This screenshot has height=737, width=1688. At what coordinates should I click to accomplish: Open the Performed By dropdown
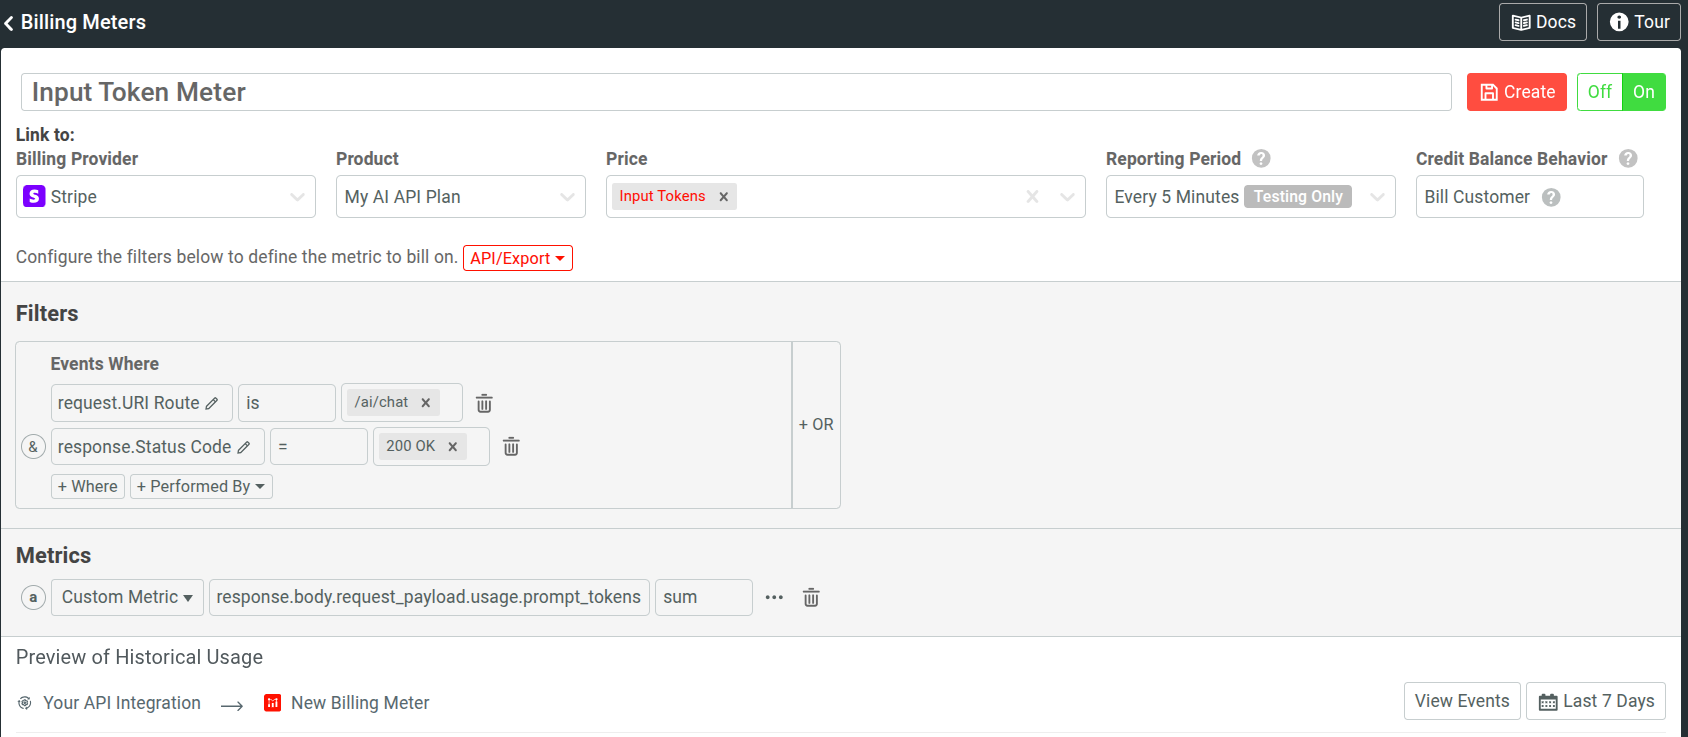[201, 487]
